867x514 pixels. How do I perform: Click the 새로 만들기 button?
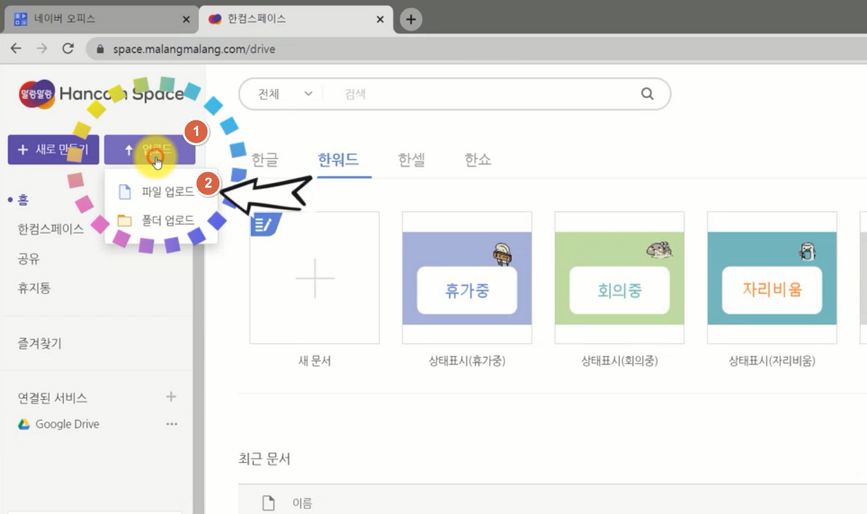[x=53, y=150]
